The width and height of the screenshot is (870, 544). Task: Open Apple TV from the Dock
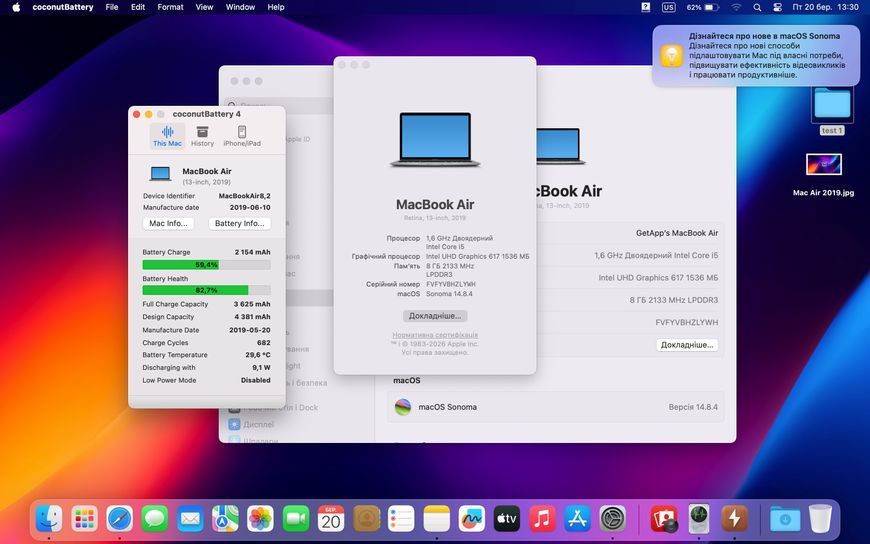(507, 518)
